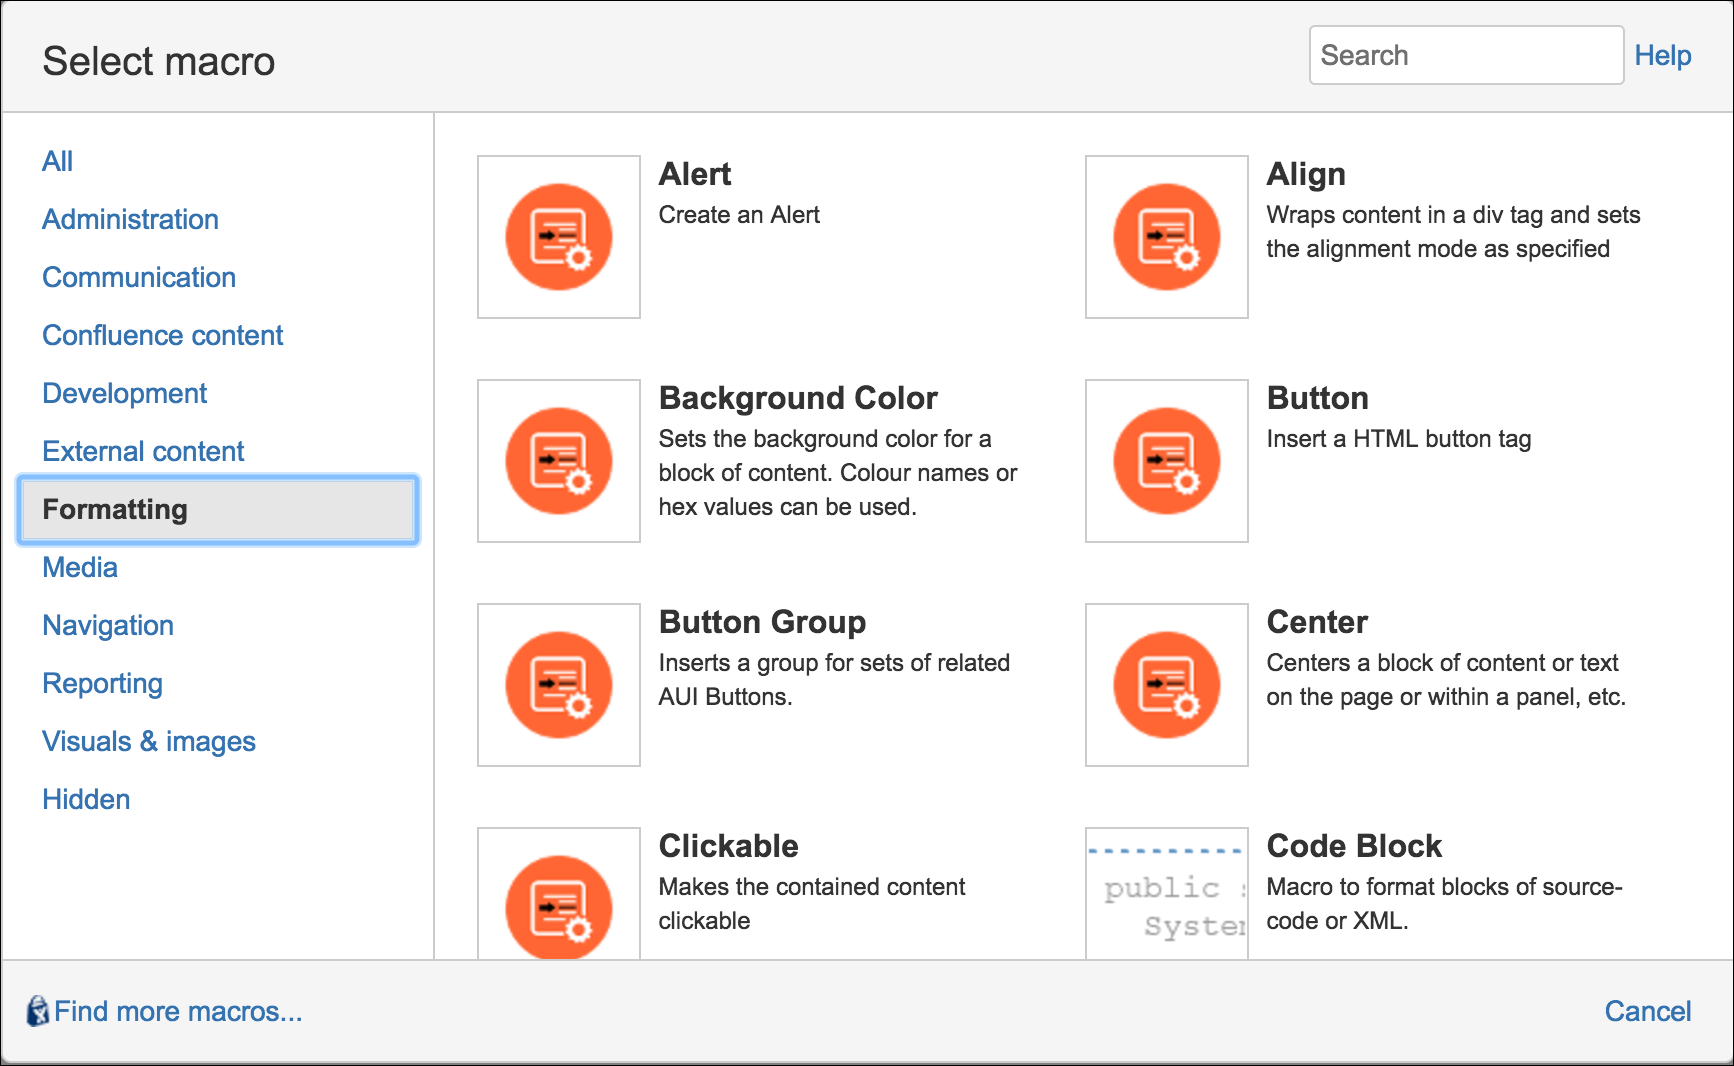Click the Align macro icon

click(1167, 237)
